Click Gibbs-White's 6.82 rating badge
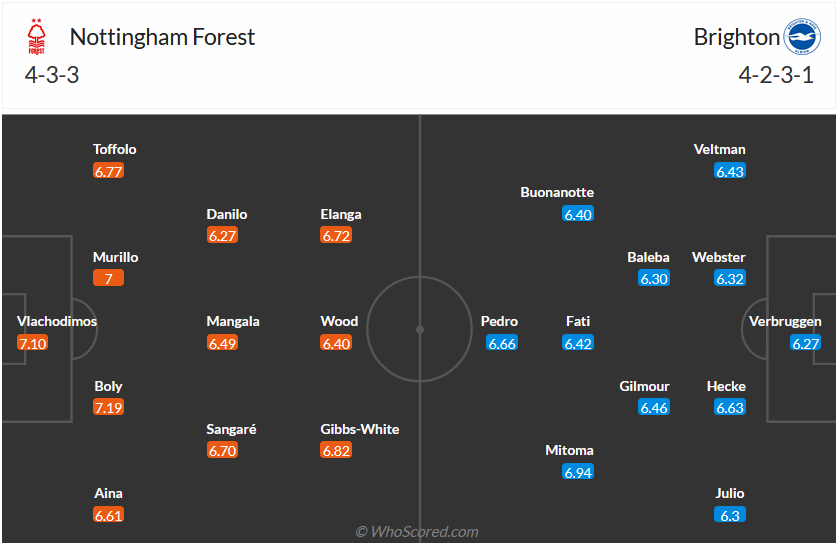Image resolution: width=837 pixels, height=543 pixels. tap(336, 450)
